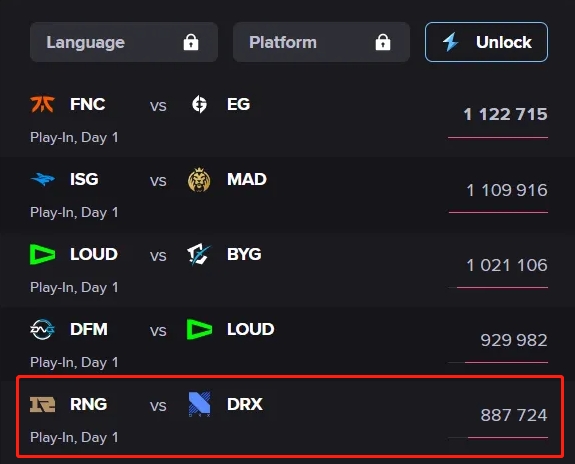
Task: Click viewer count 1 021 106
Action: [507, 265]
